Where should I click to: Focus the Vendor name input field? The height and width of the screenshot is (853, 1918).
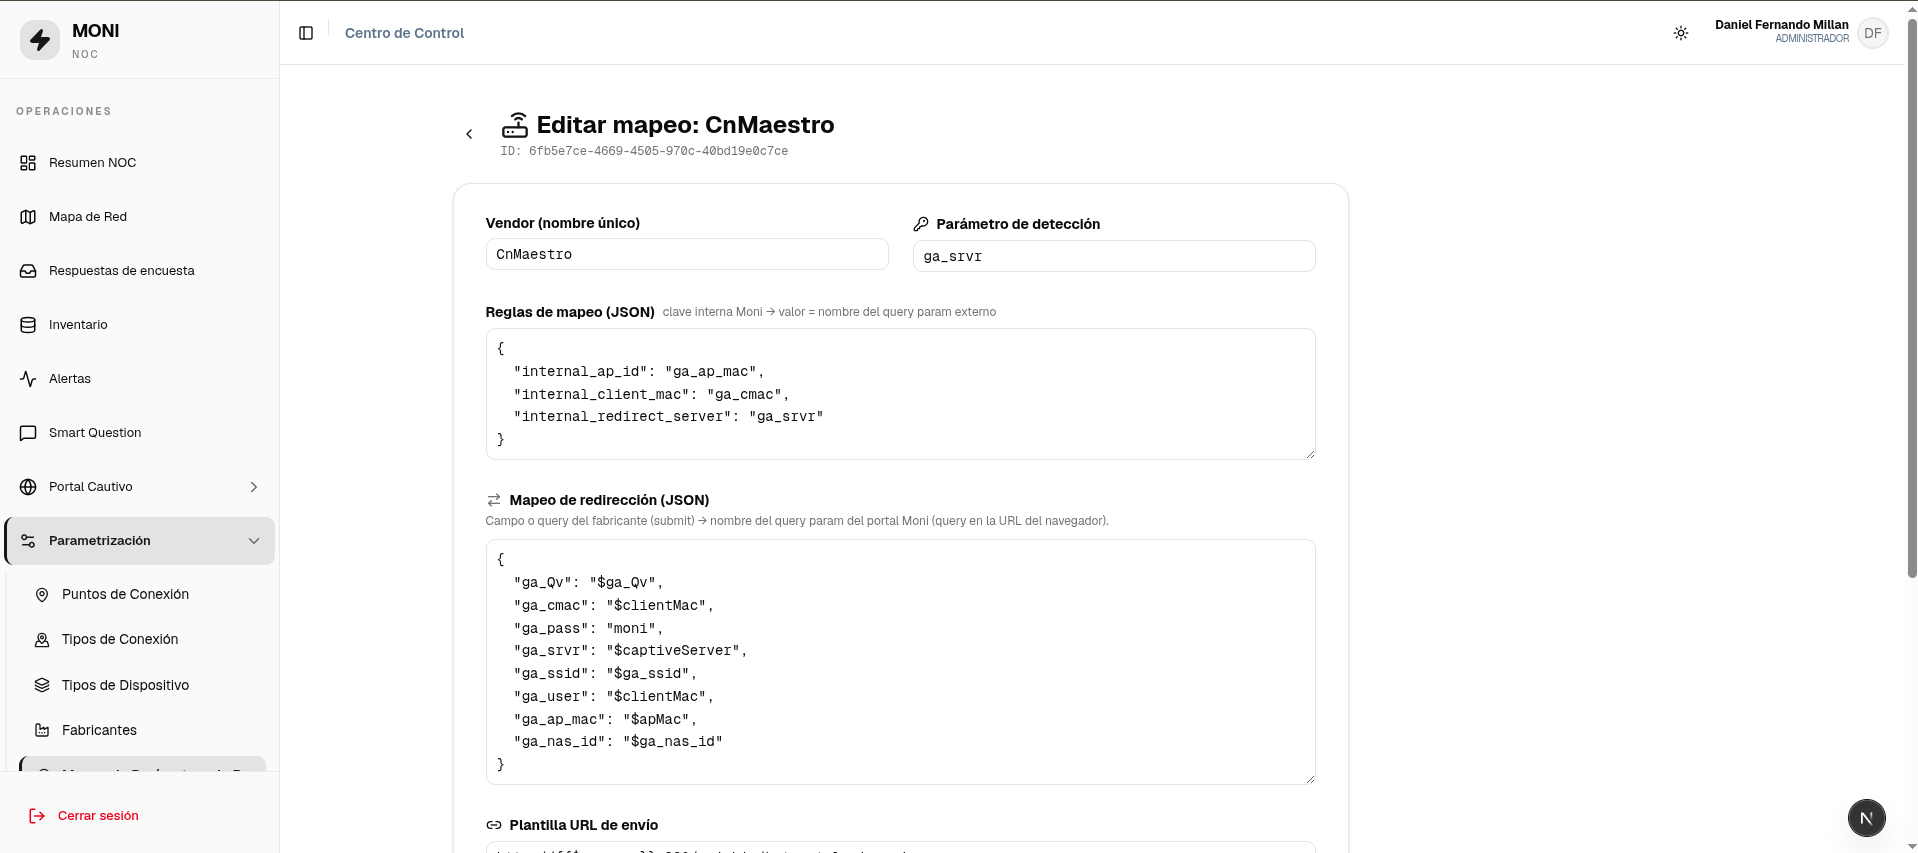coord(687,254)
